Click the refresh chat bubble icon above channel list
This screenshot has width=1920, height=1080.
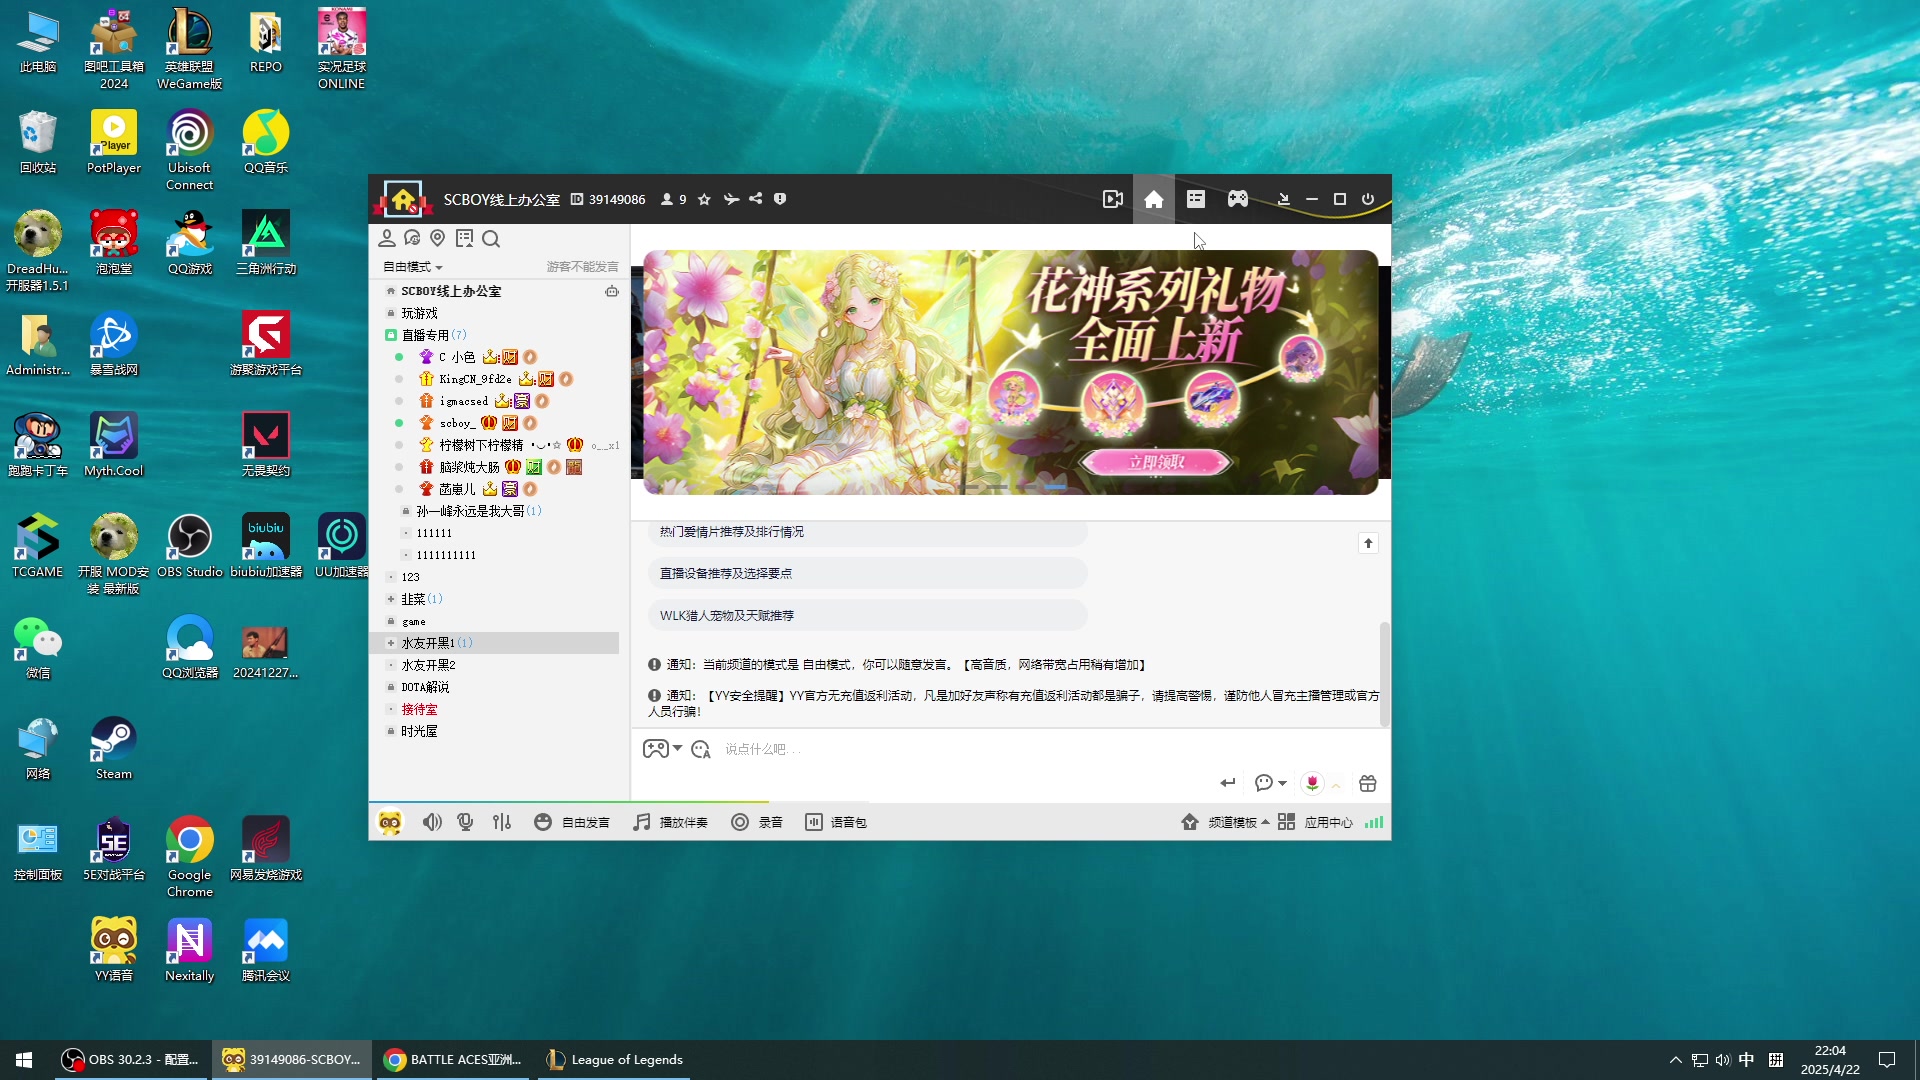[x=412, y=238]
